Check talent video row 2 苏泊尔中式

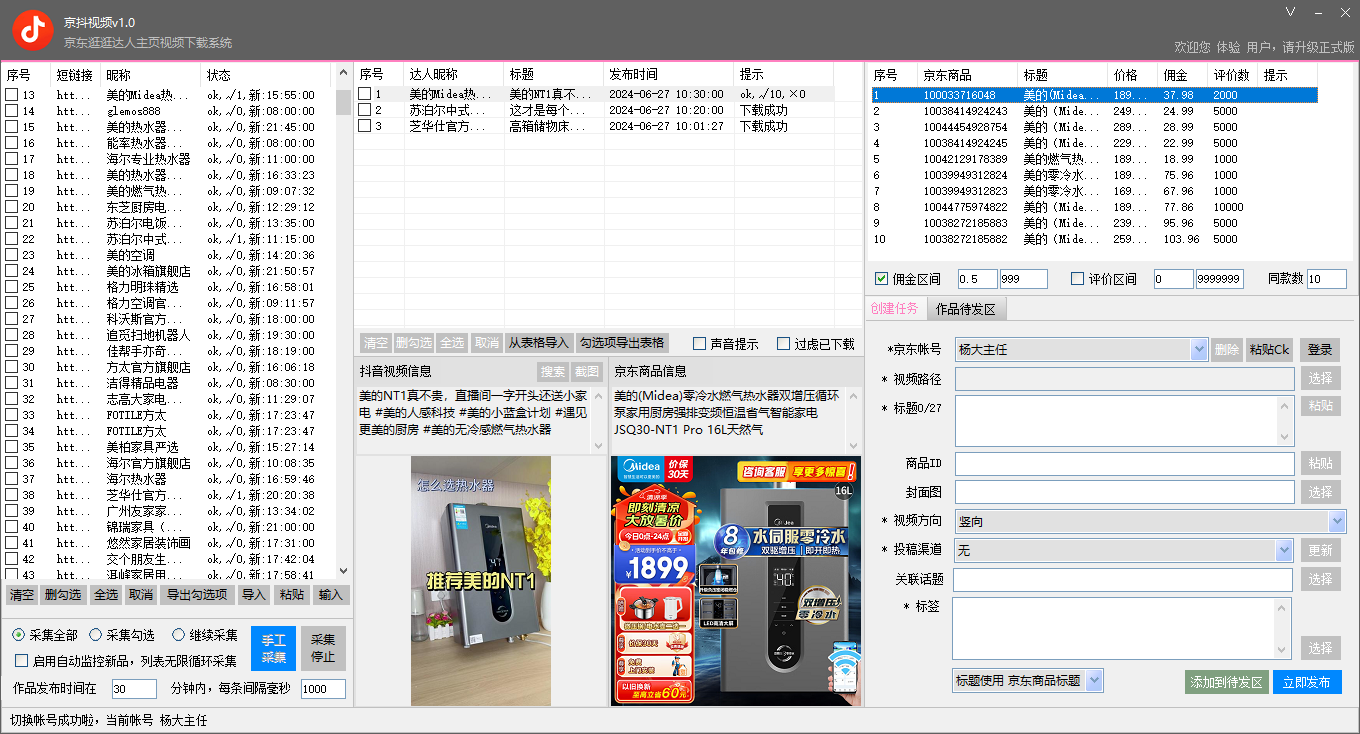tap(365, 110)
